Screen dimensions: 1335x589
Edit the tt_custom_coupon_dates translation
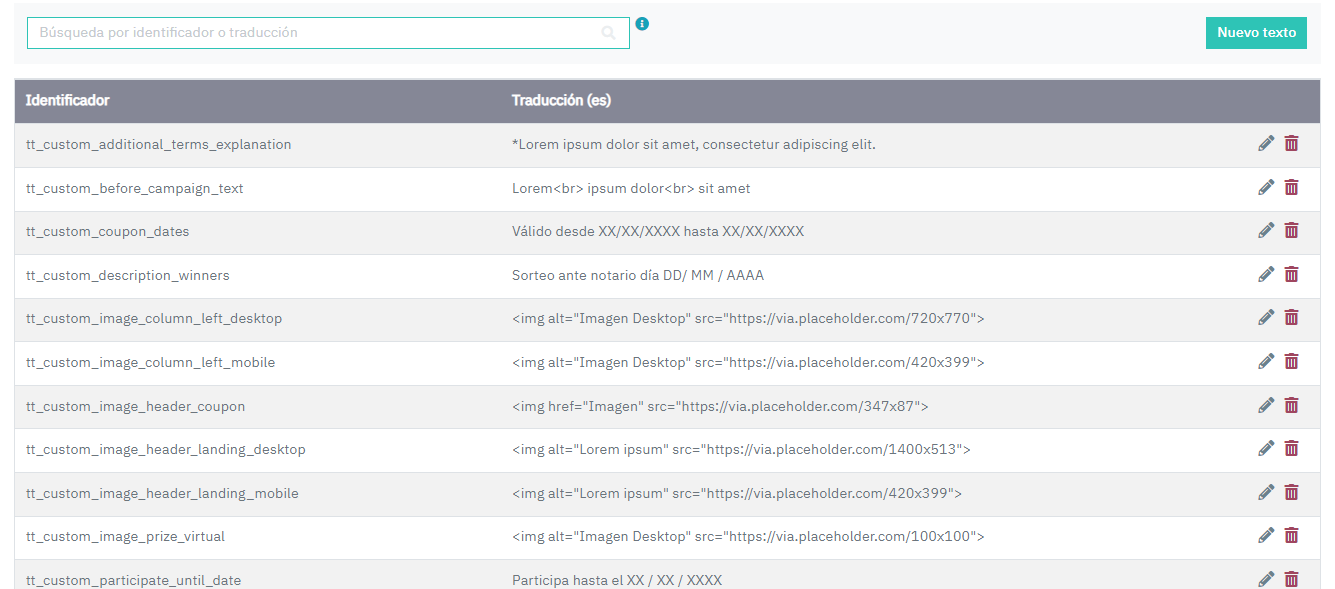1266,231
